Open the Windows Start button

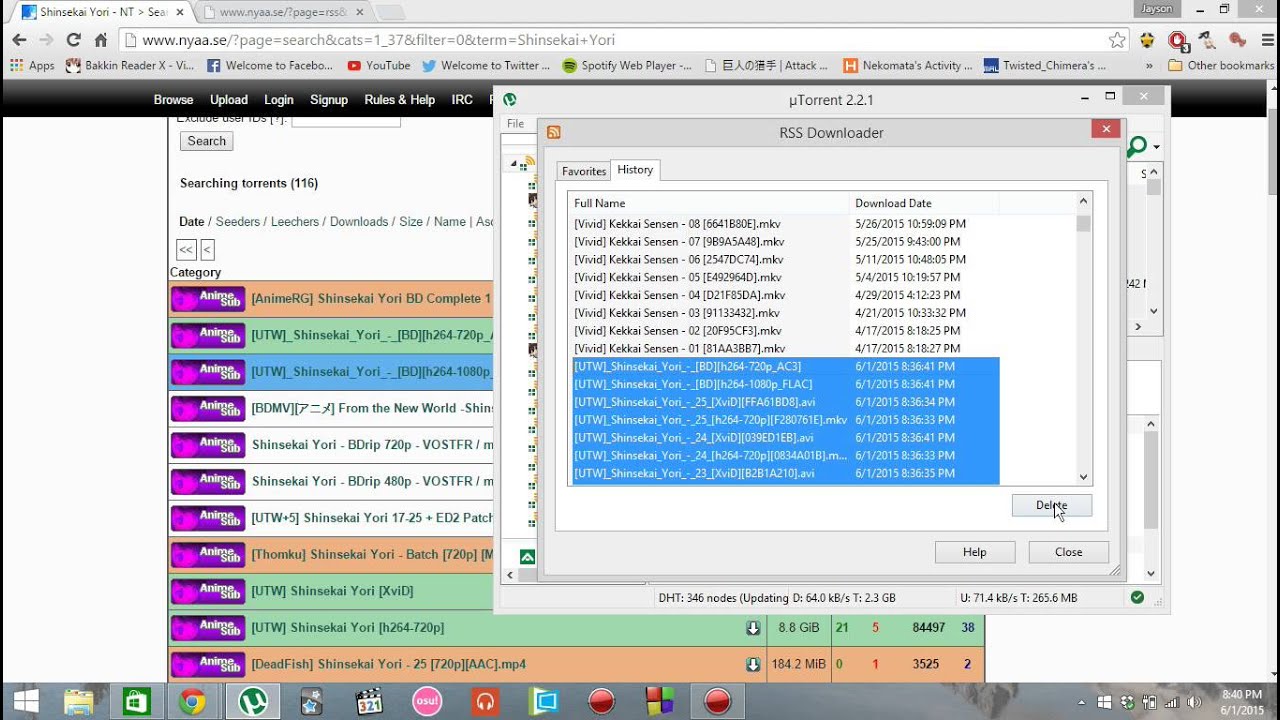tap(26, 702)
